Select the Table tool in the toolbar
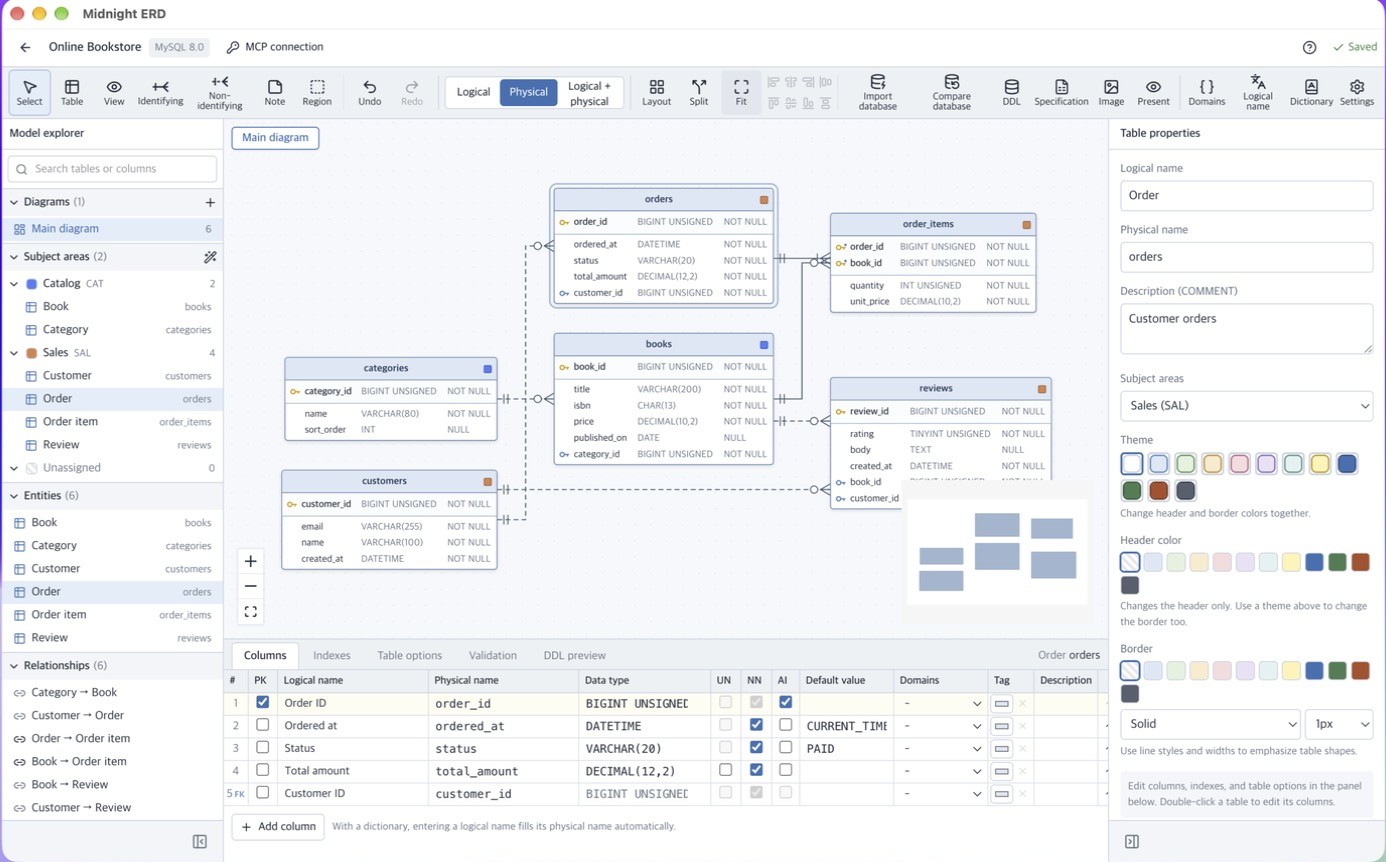Viewport: 1386px width, 862px height. pyautogui.click(x=72, y=92)
